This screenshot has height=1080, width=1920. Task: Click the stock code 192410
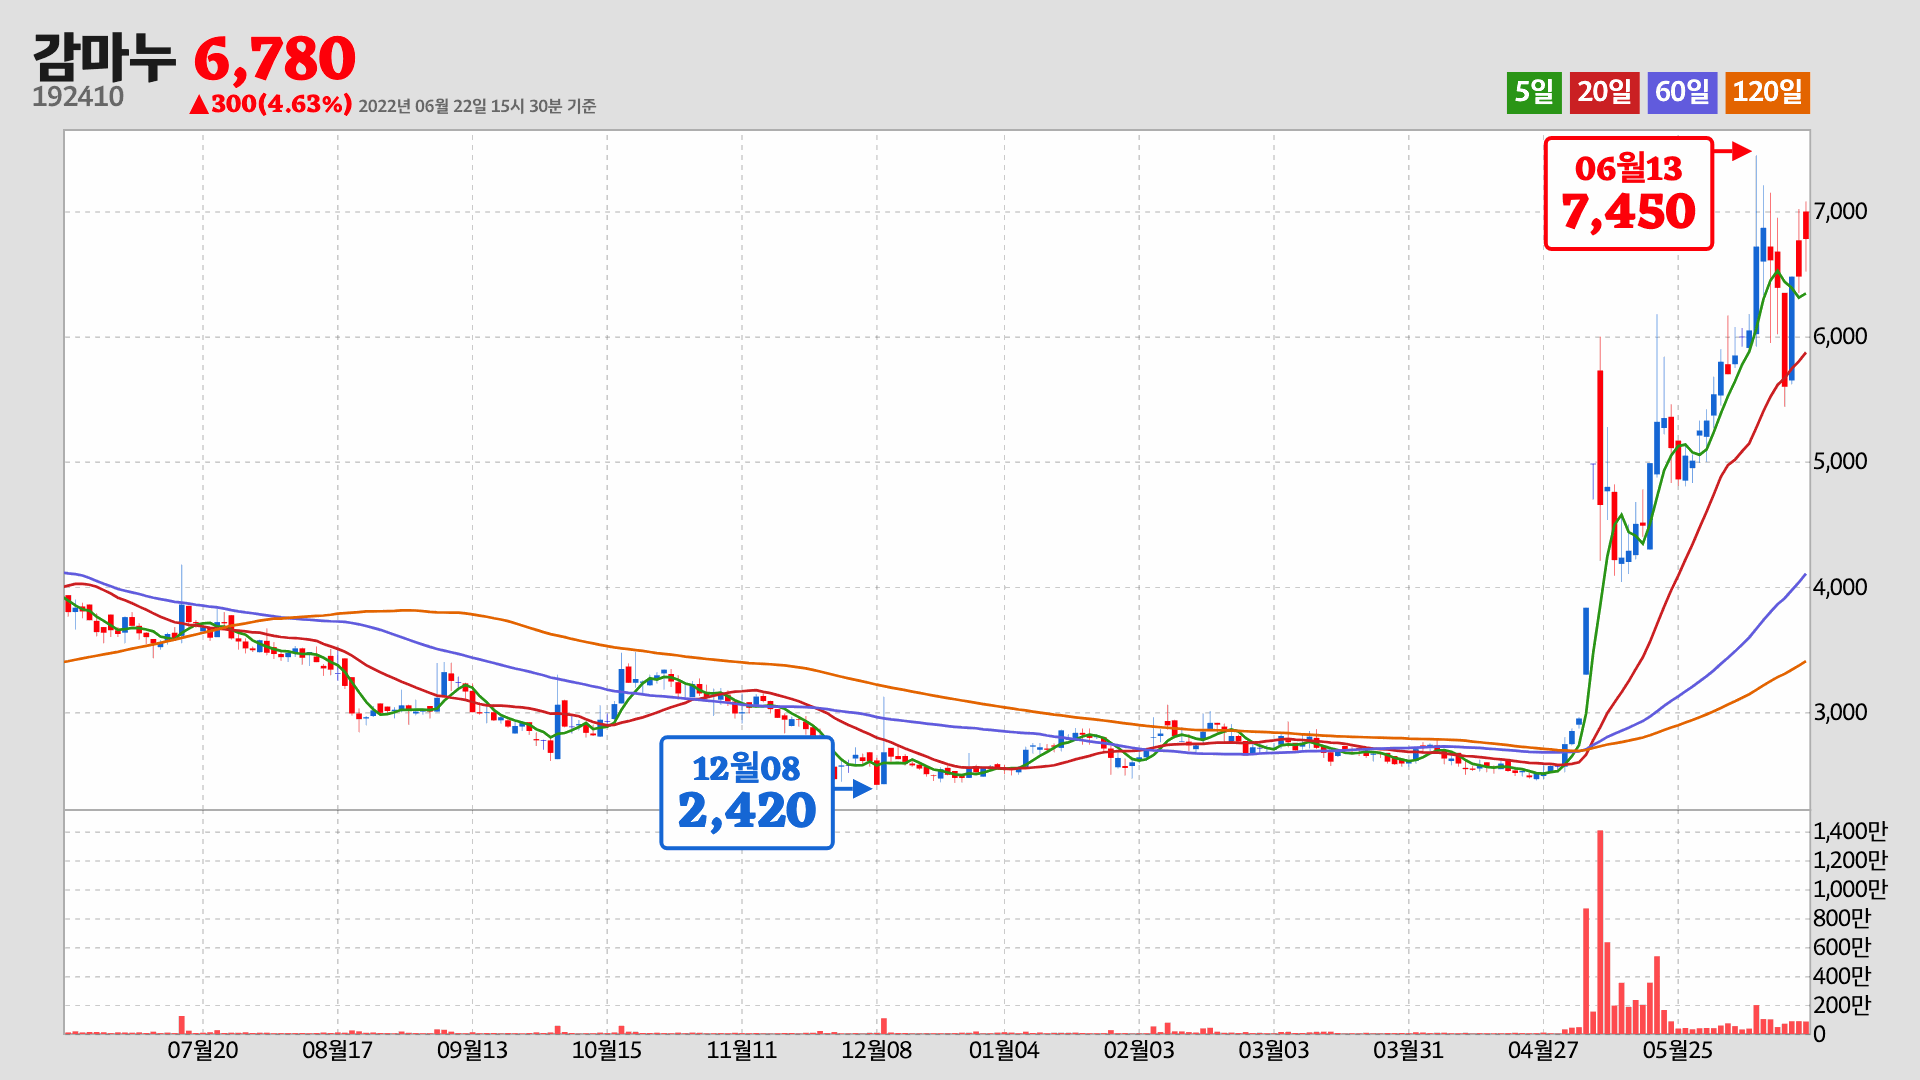coord(78,97)
